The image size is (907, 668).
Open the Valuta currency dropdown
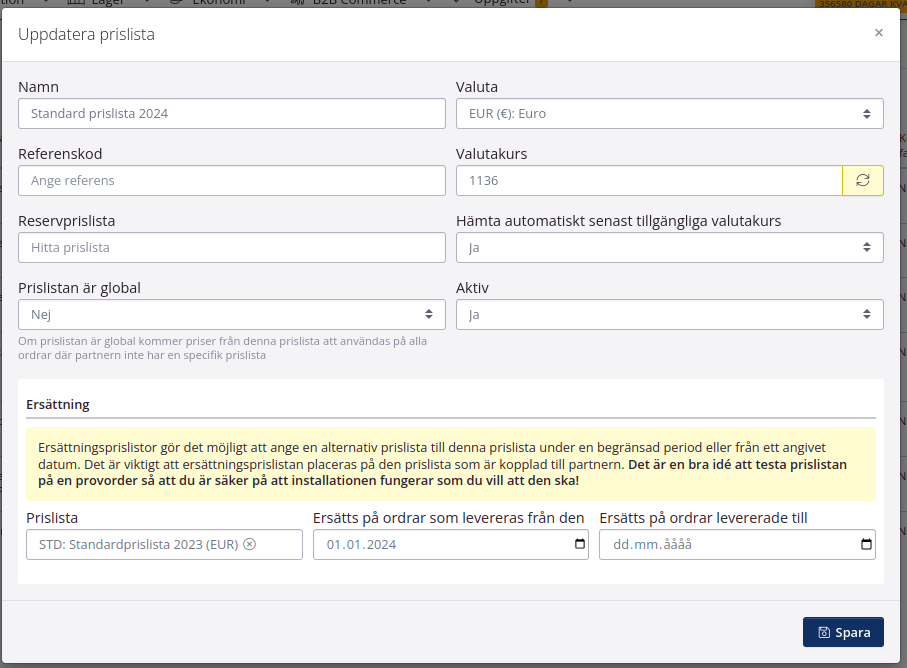(669, 114)
